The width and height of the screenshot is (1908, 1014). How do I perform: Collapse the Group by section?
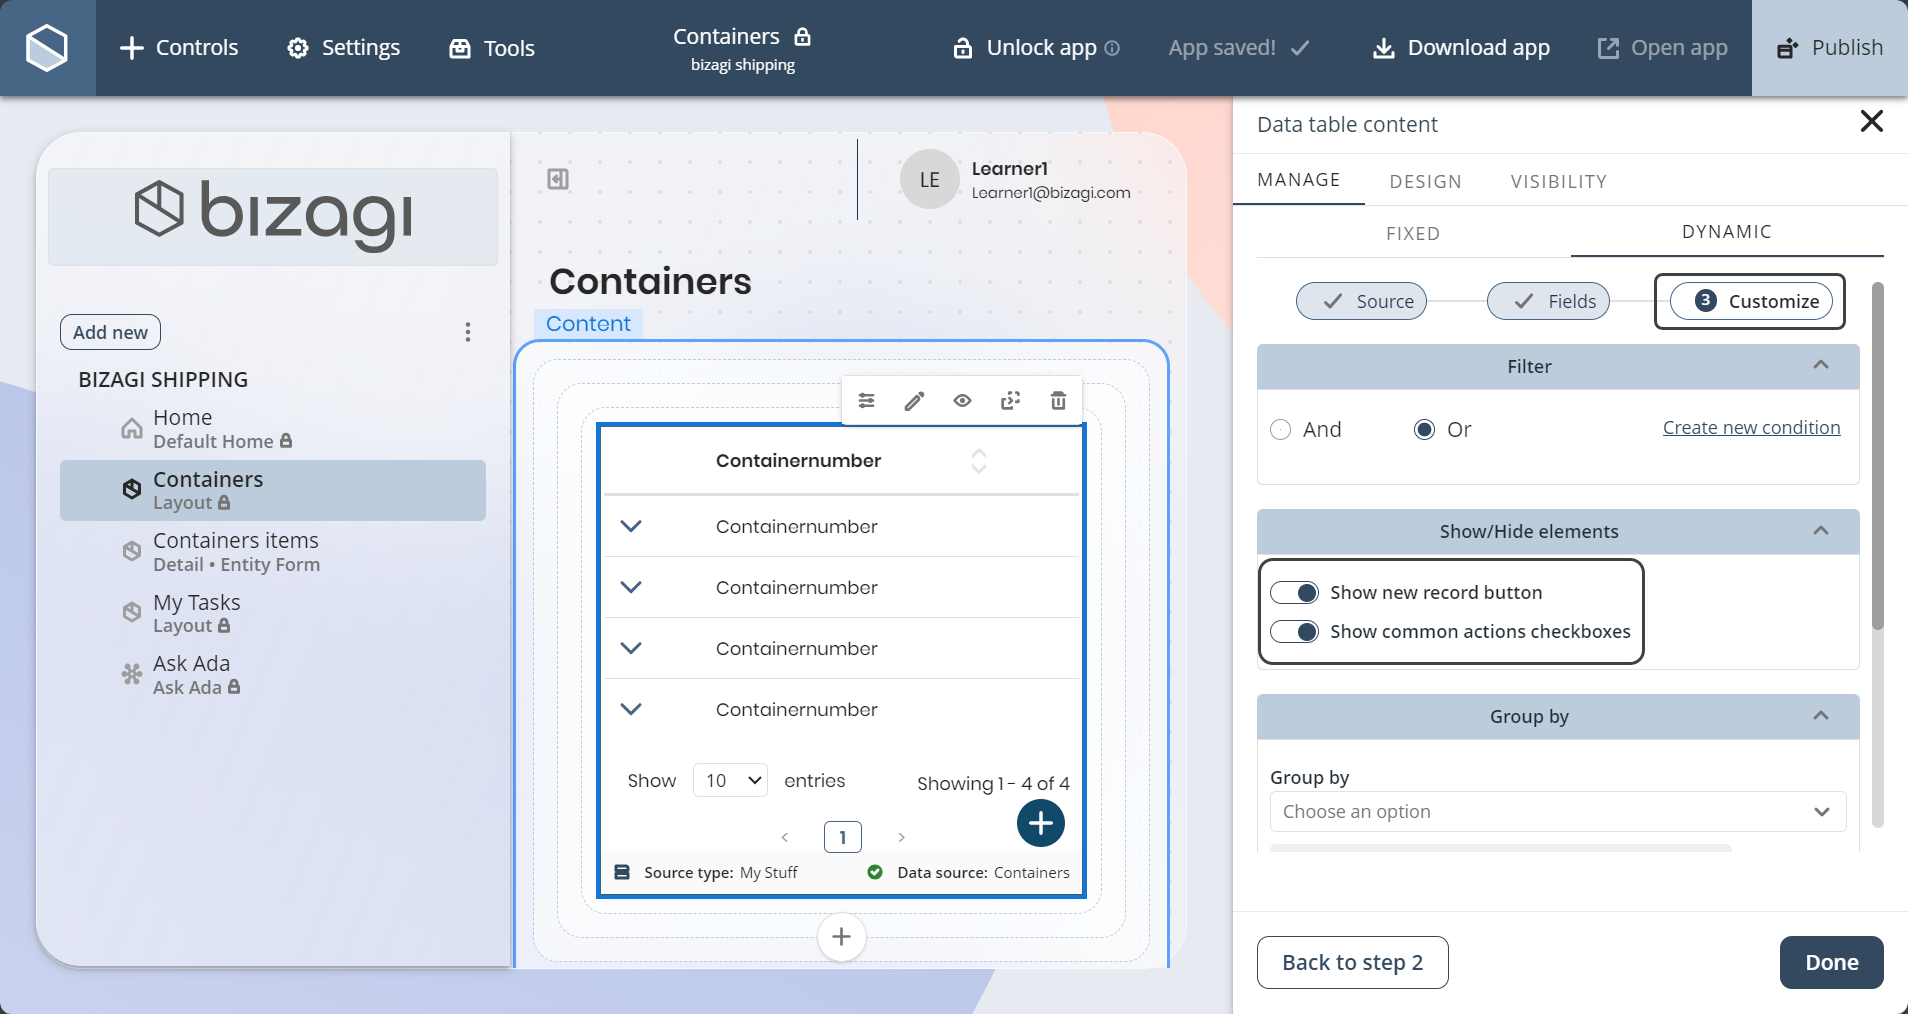pos(1821,716)
